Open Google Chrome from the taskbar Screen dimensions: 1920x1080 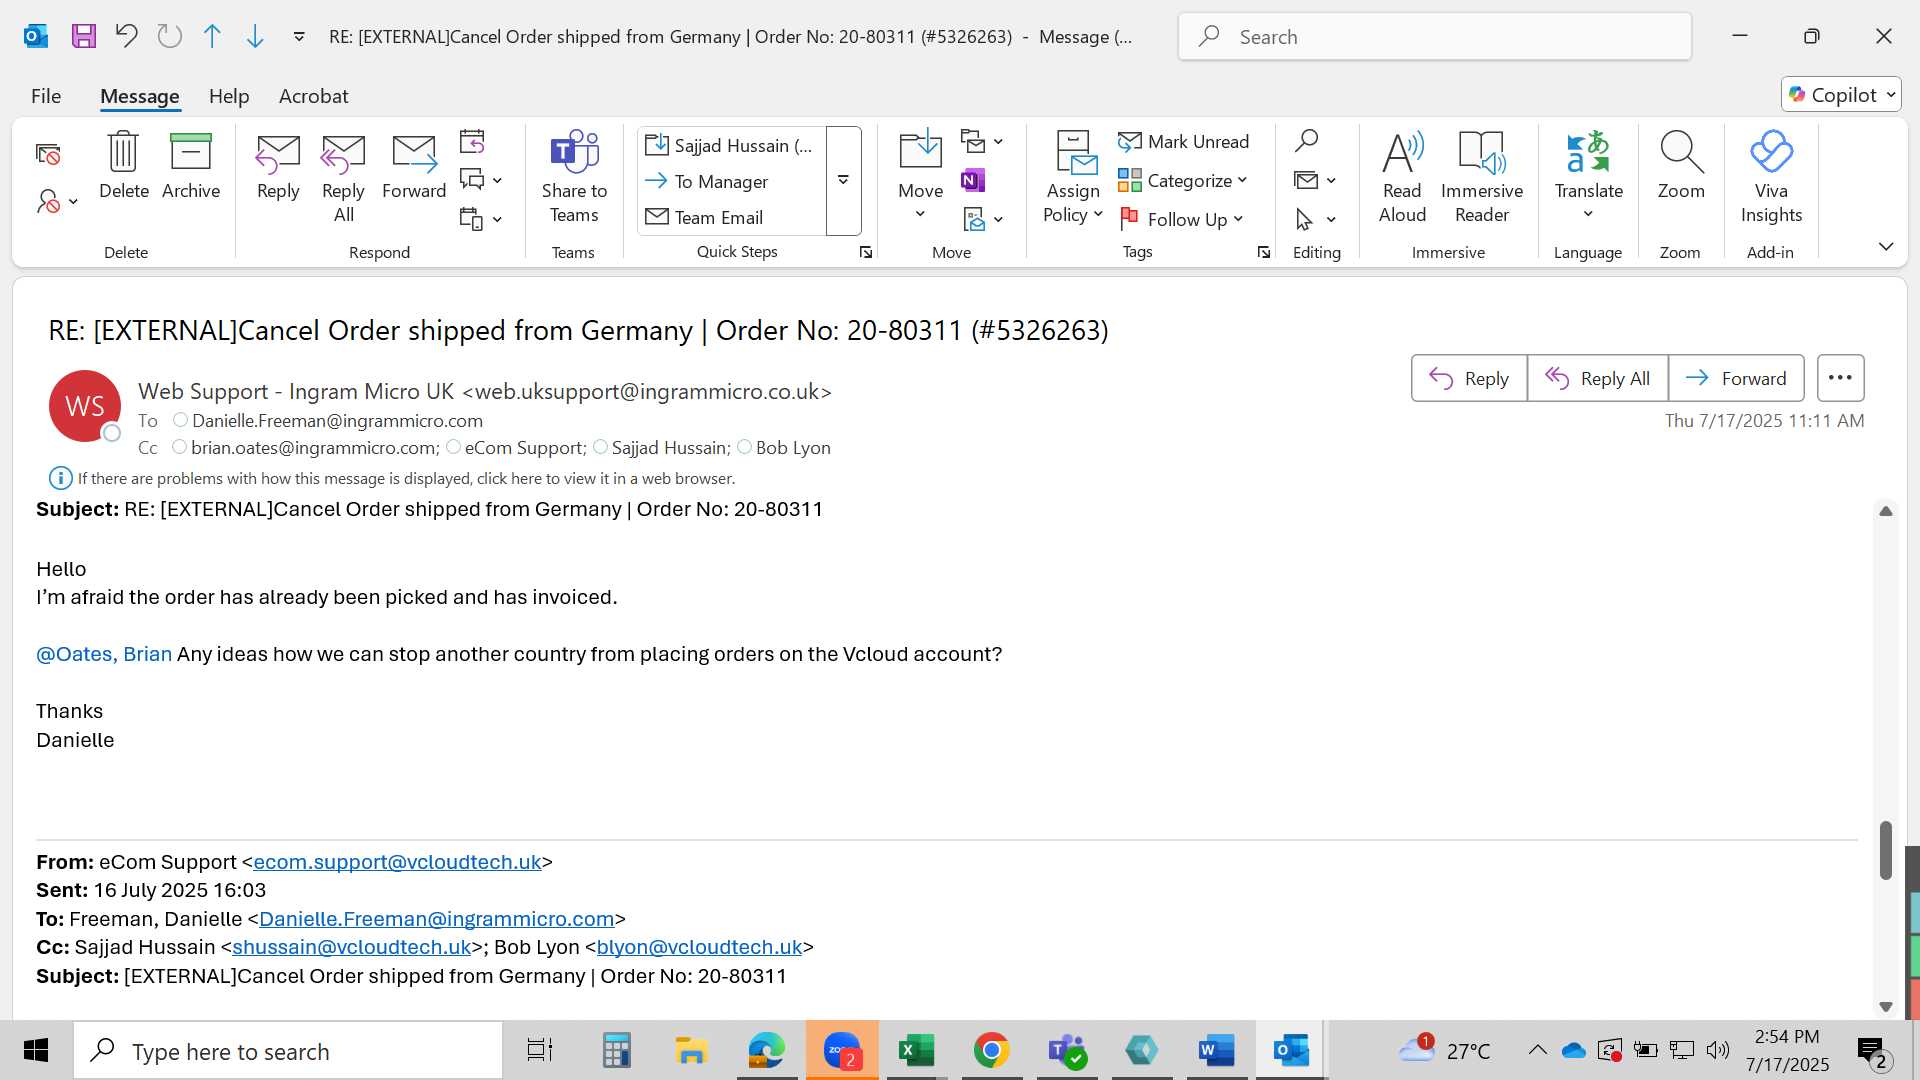click(991, 1051)
